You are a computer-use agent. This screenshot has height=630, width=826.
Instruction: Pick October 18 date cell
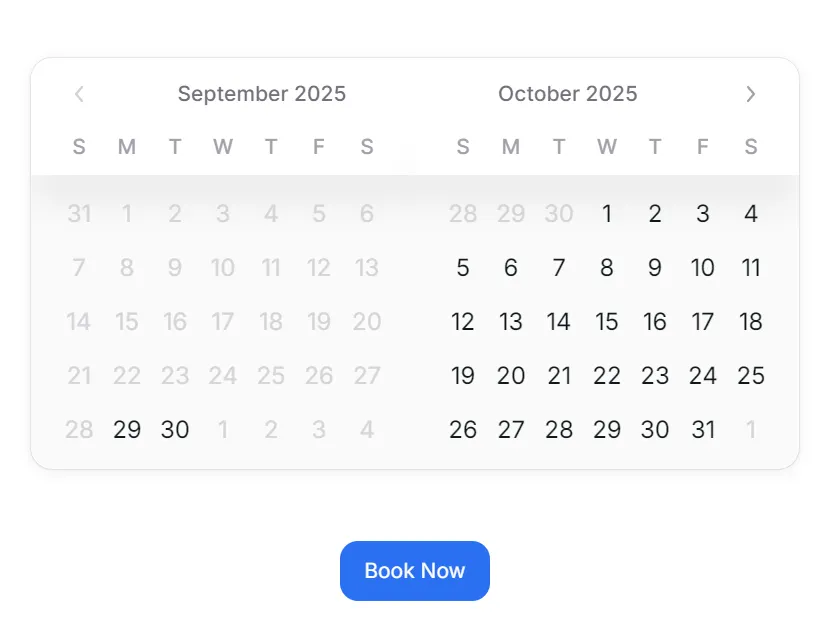(x=751, y=322)
